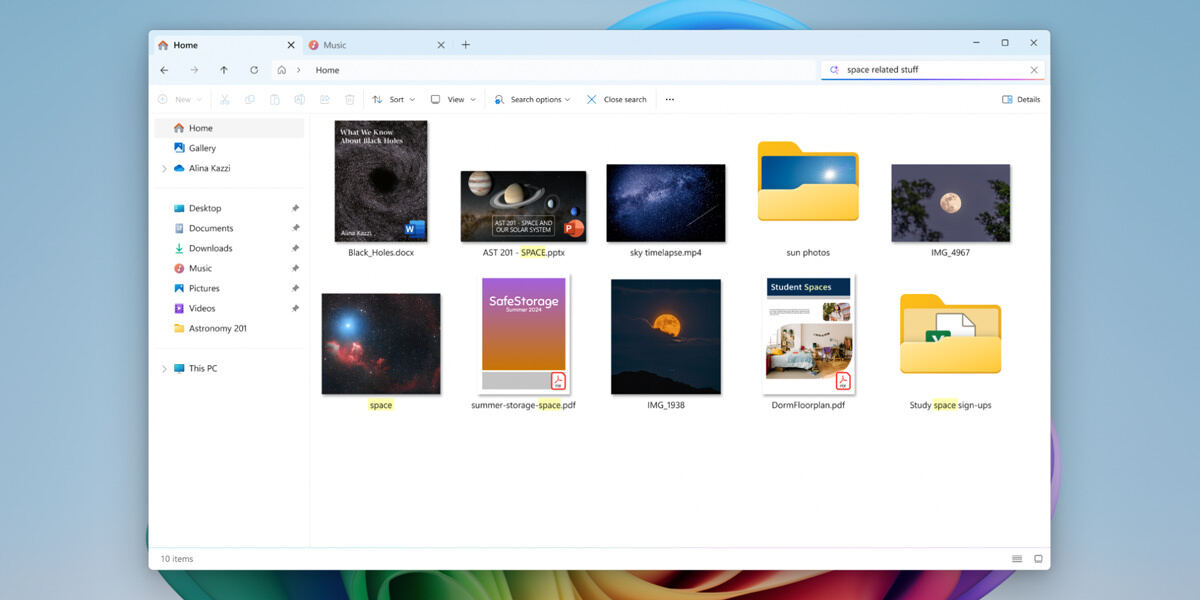
Task: Click the 10 items status text
Action: [x=177, y=559]
